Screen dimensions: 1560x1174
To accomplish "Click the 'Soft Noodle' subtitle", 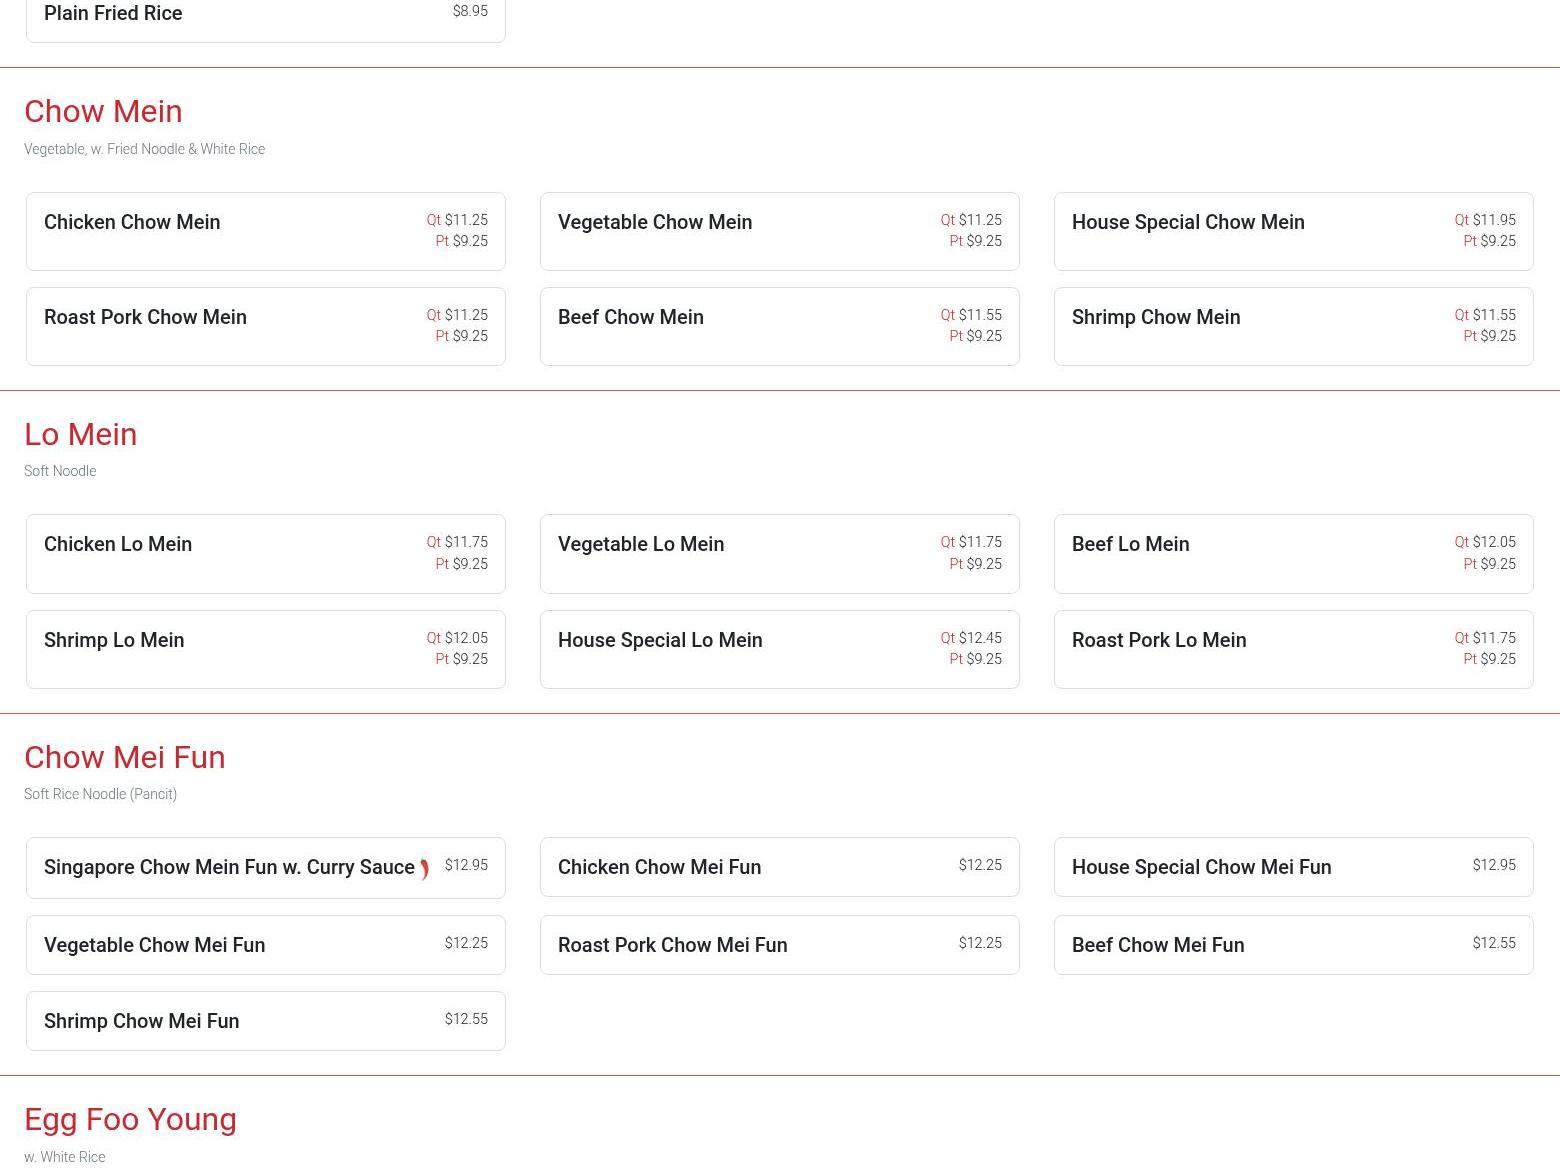I will coord(60,471).
